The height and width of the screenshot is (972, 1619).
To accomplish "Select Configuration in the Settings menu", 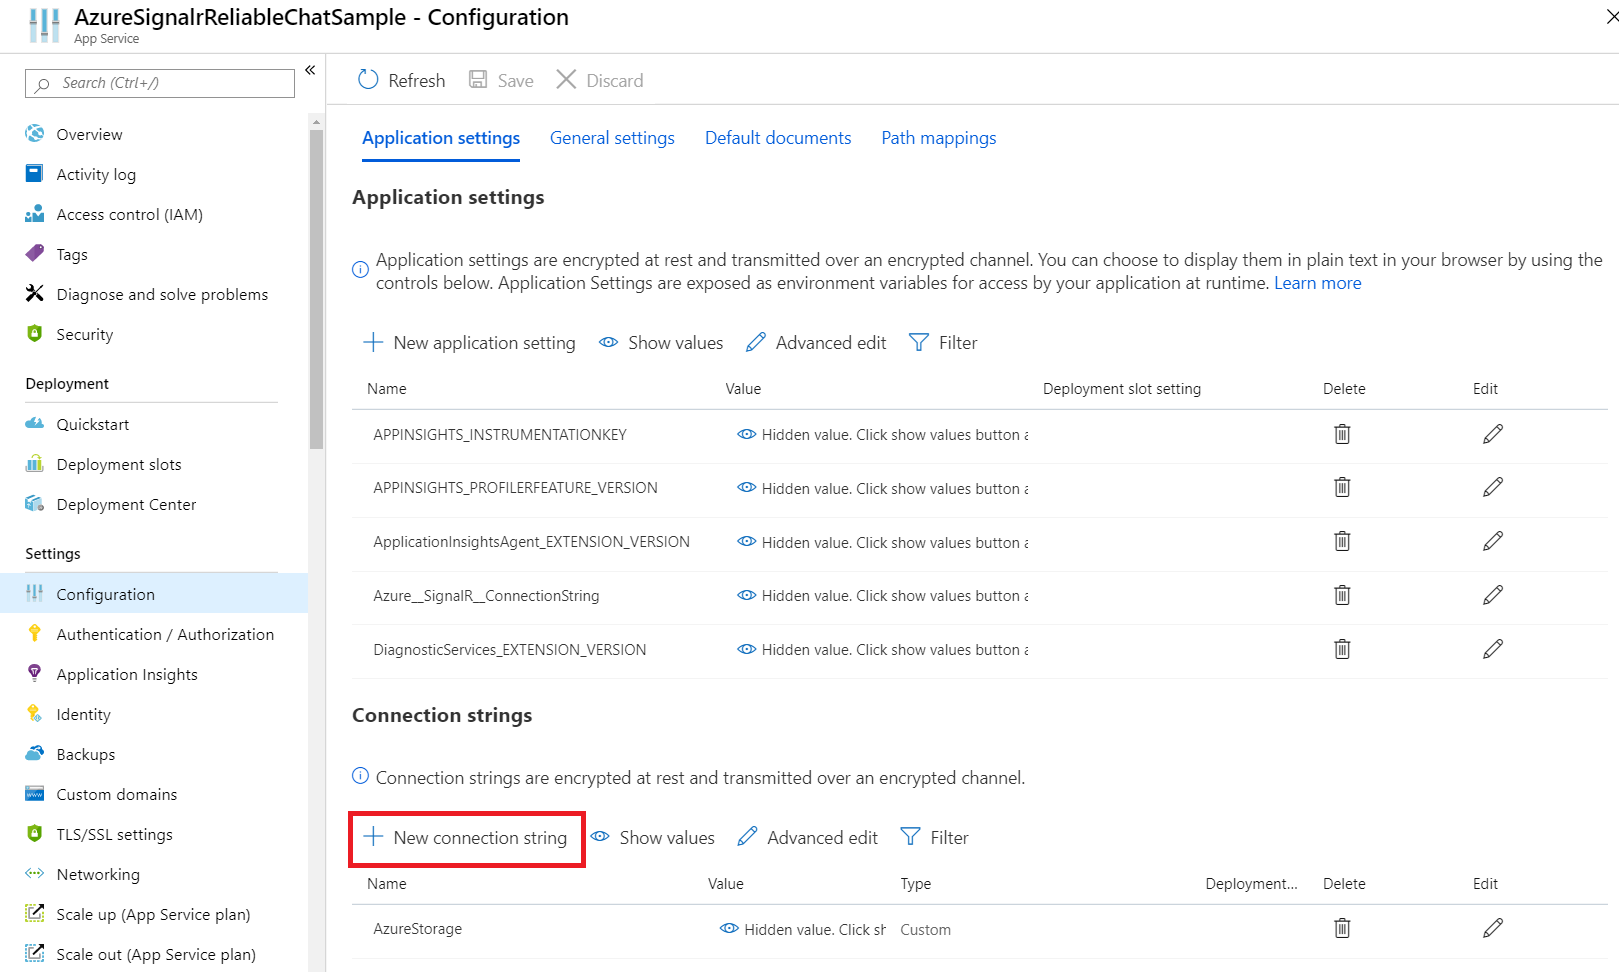I will (x=154, y=594).
